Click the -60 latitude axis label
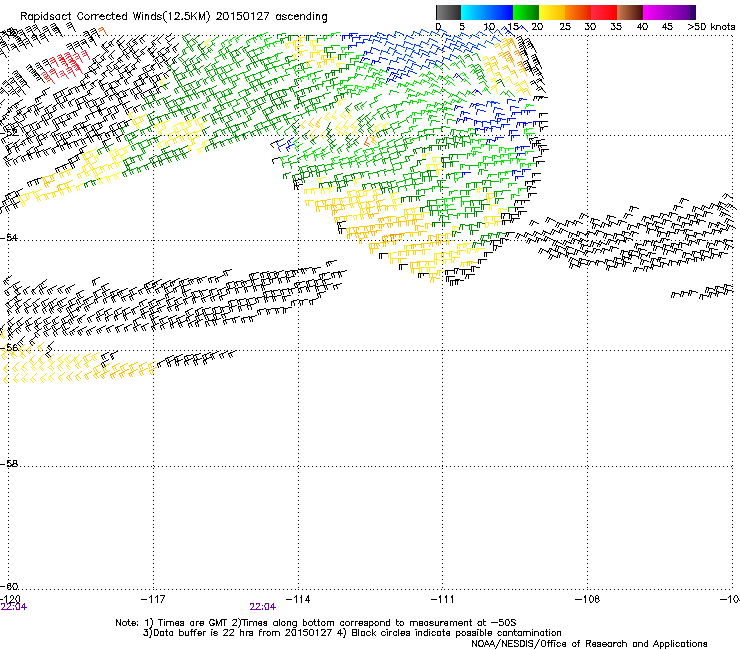740x650 pixels. [x=9, y=586]
